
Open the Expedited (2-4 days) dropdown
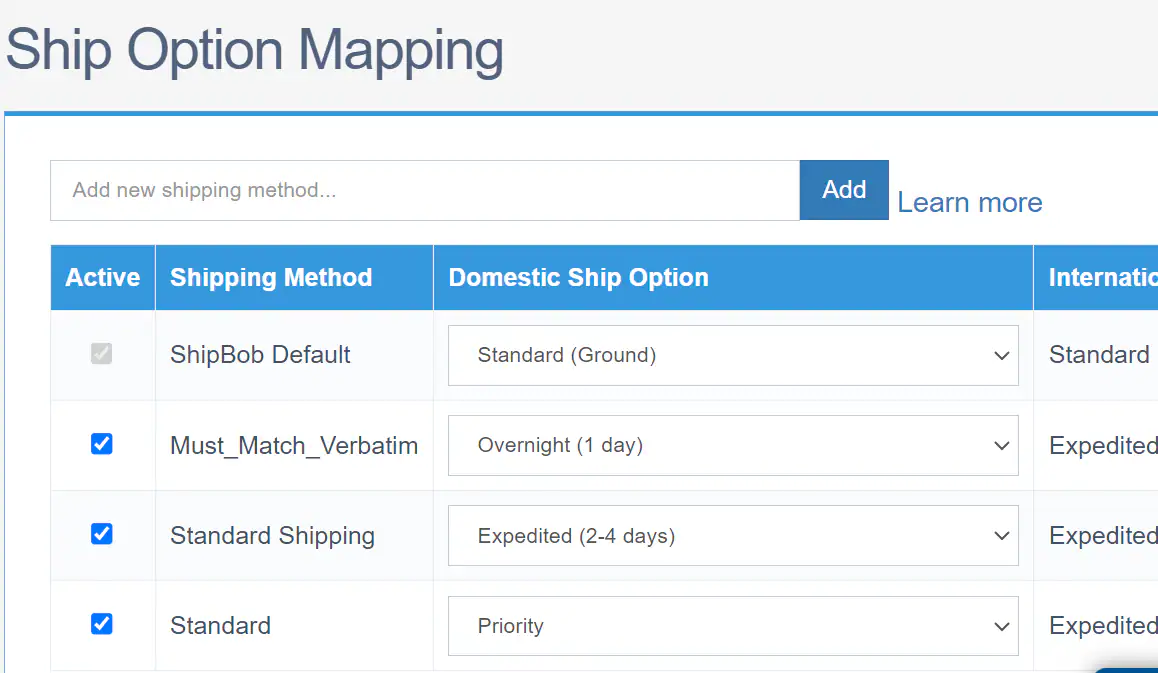pyautogui.click(x=733, y=535)
